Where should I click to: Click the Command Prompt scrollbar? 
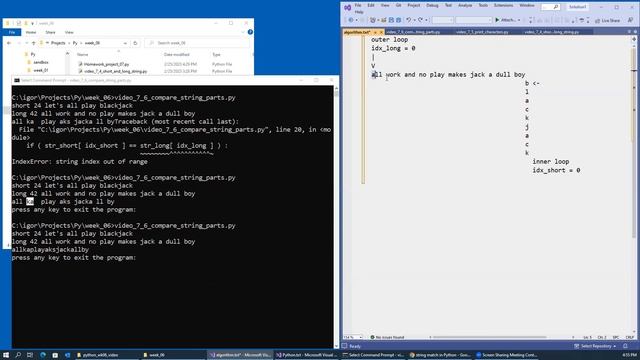[x=336, y=216]
